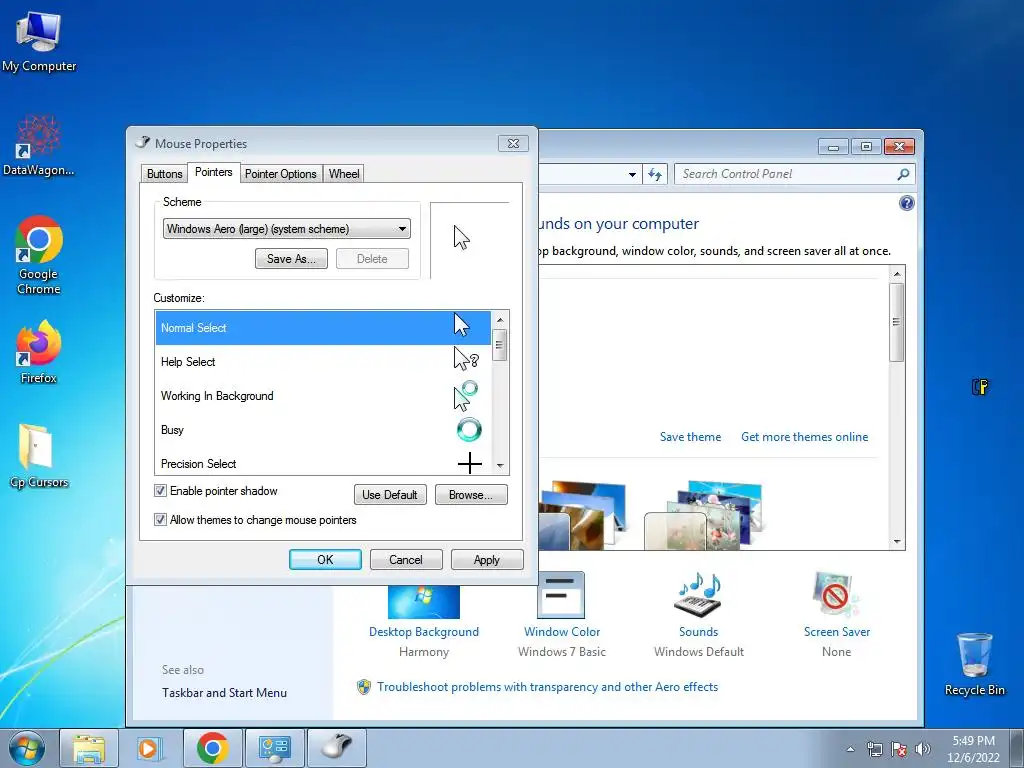Screen dimensions: 1024x768
Task: Click the Browse button
Action: point(471,494)
